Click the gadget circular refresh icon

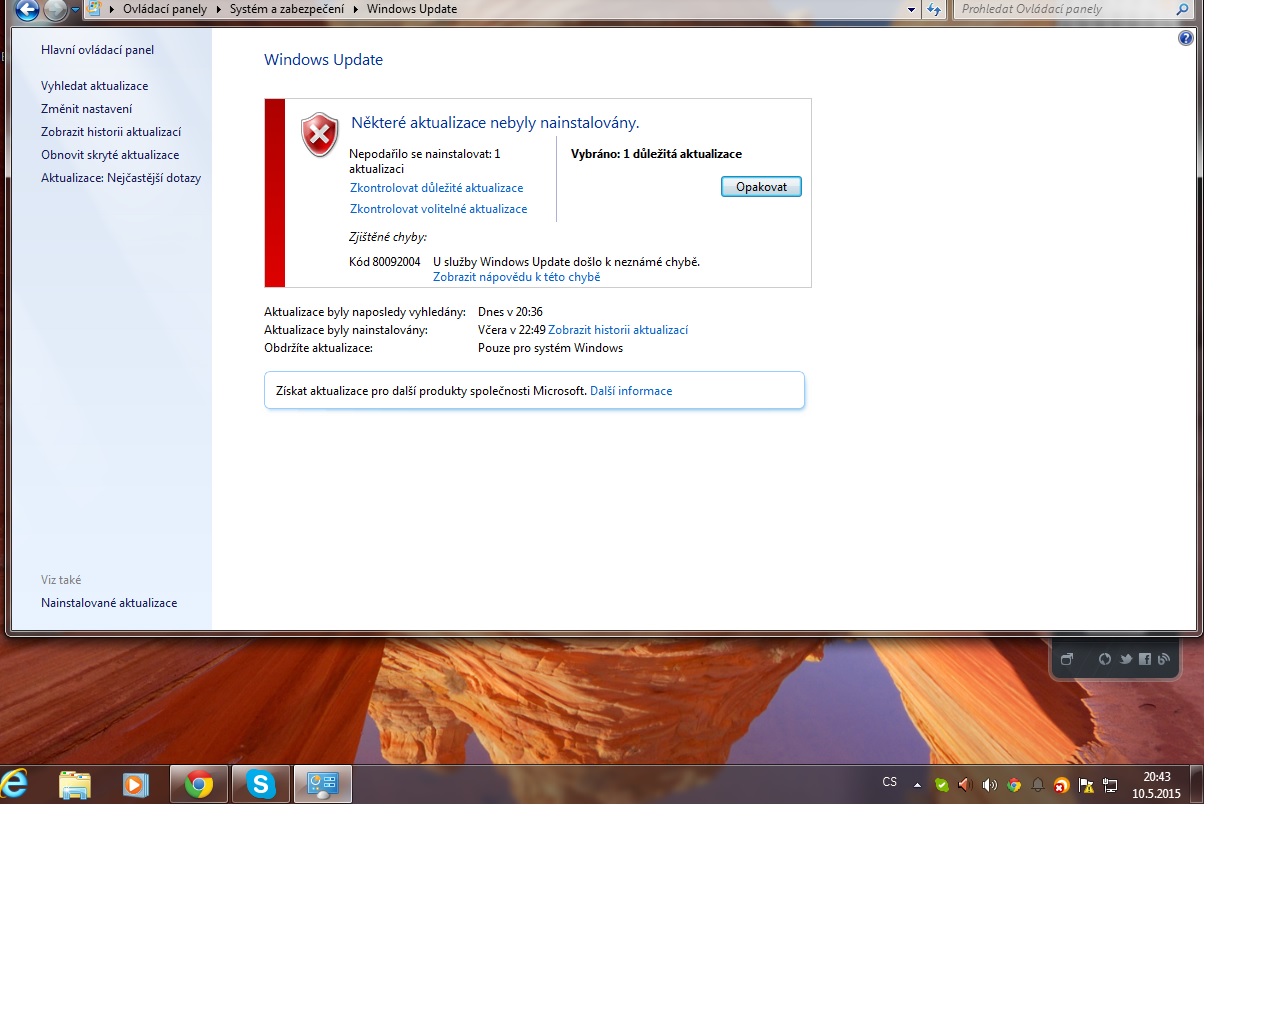[1105, 659]
